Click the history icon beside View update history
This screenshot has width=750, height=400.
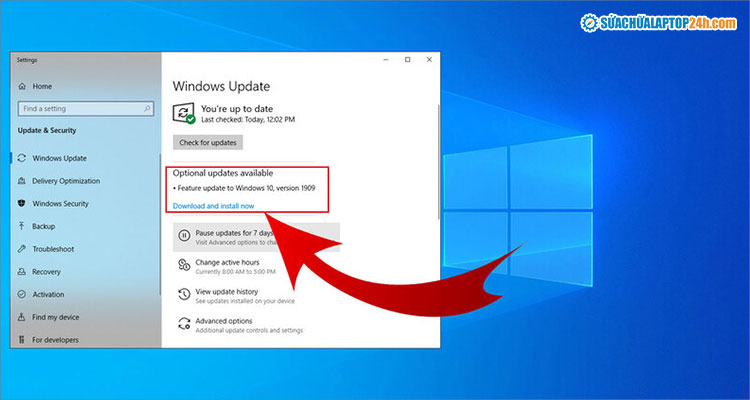click(184, 294)
